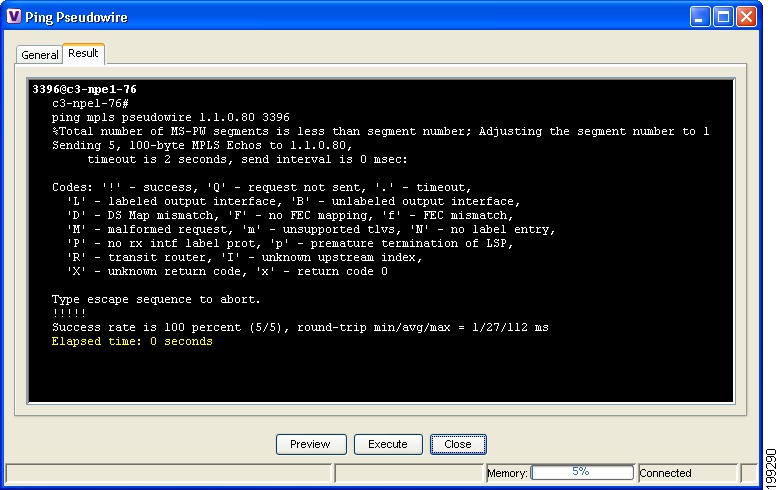Click the 'R' - transit router line

click(x=244, y=257)
